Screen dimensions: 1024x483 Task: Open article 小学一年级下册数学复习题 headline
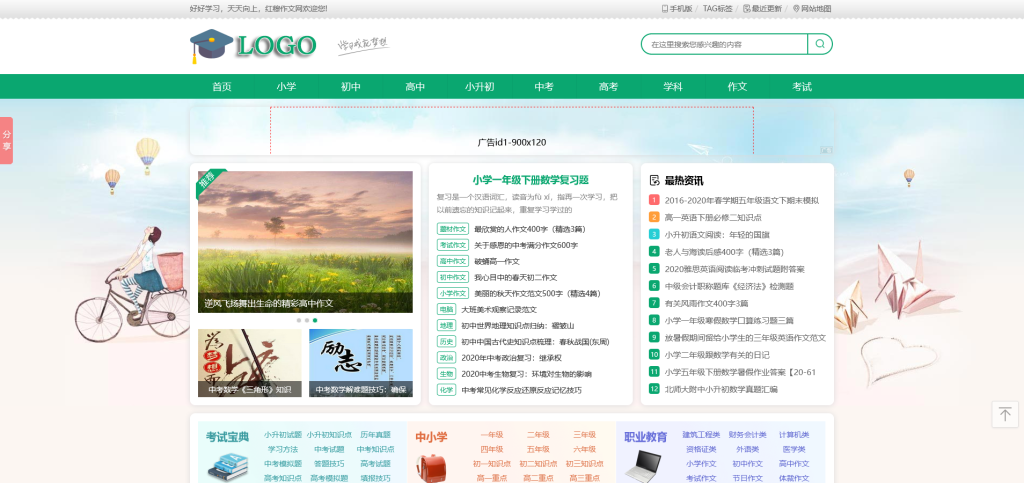pos(530,180)
